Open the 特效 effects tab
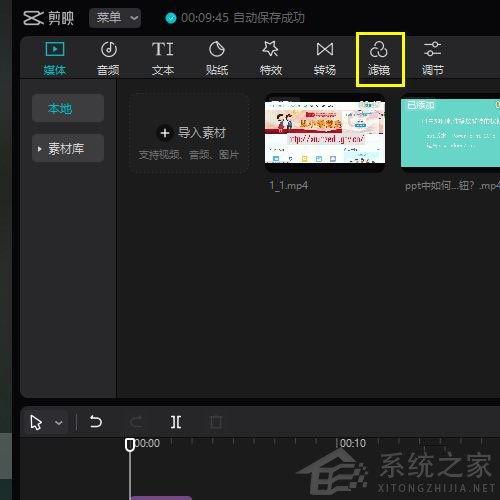 coord(271,59)
